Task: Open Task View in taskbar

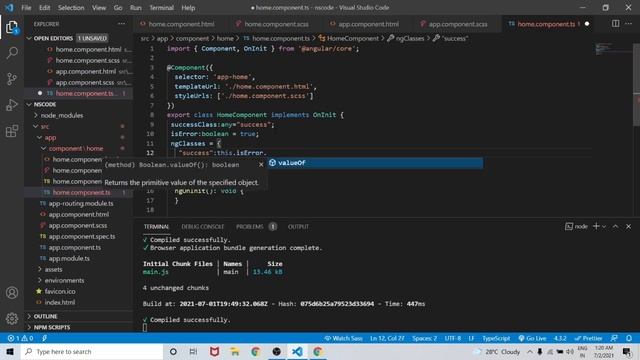Action: pos(193,351)
